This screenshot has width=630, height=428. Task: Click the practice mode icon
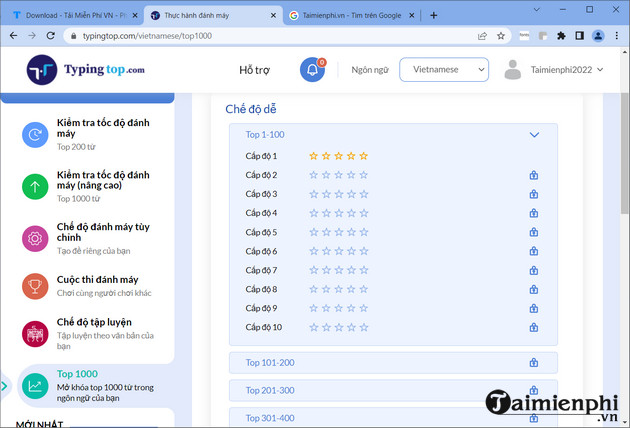point(35,334)
